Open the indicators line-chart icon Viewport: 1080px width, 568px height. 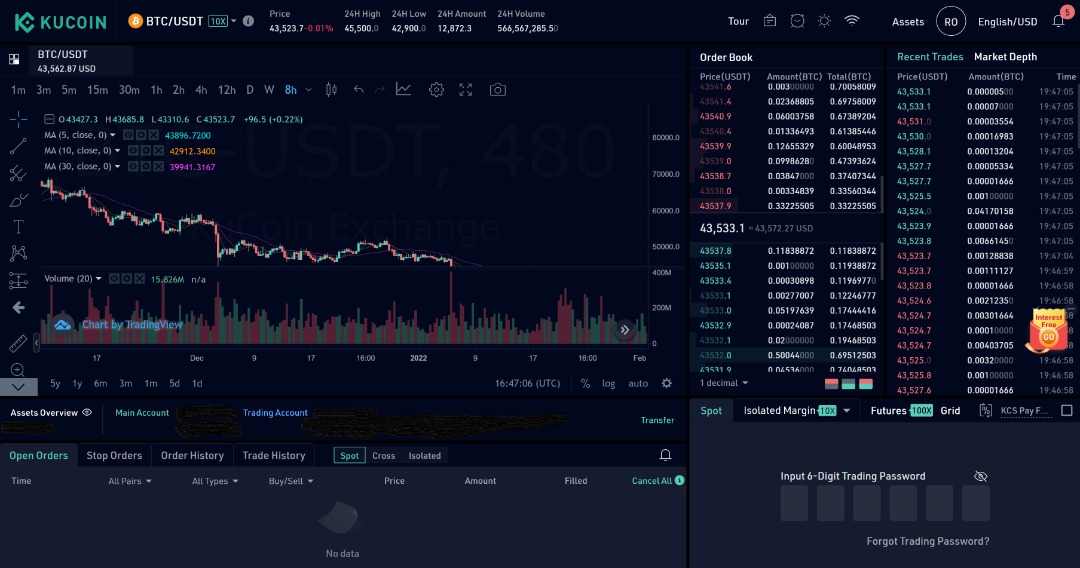point(403,90)
